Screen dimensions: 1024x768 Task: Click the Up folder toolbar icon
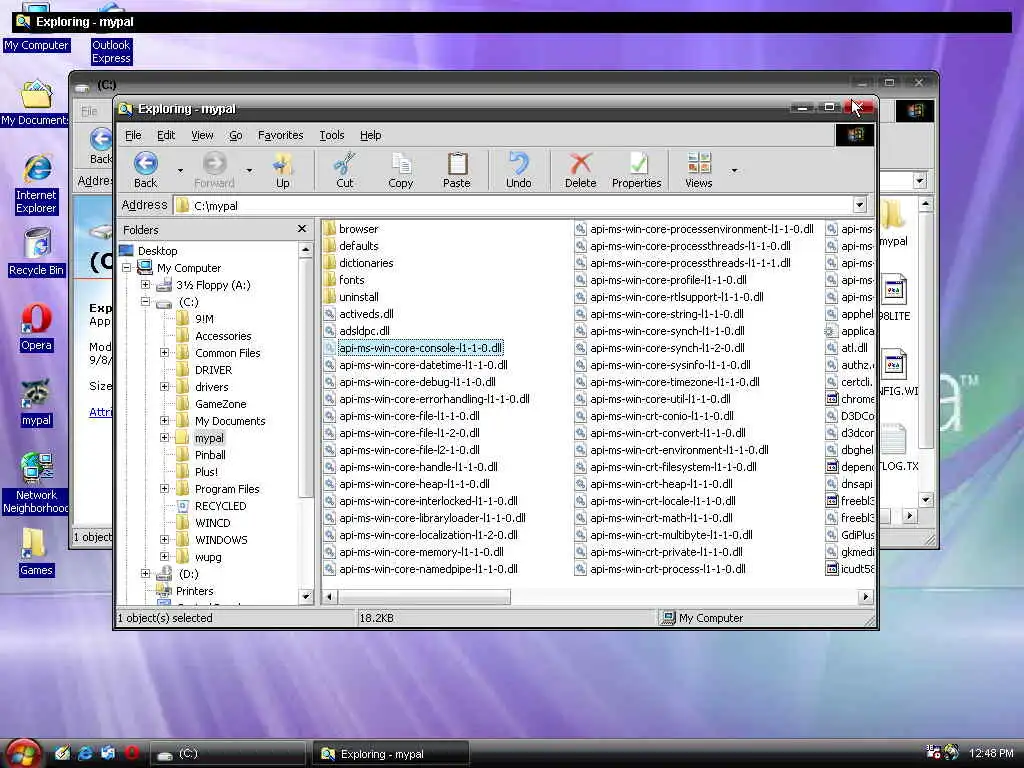pos(282,170)
